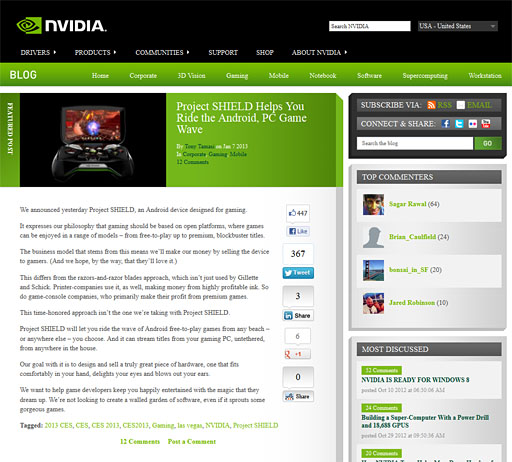Expand the Drivers menu
512x462 pixels.
coord(38,52)
